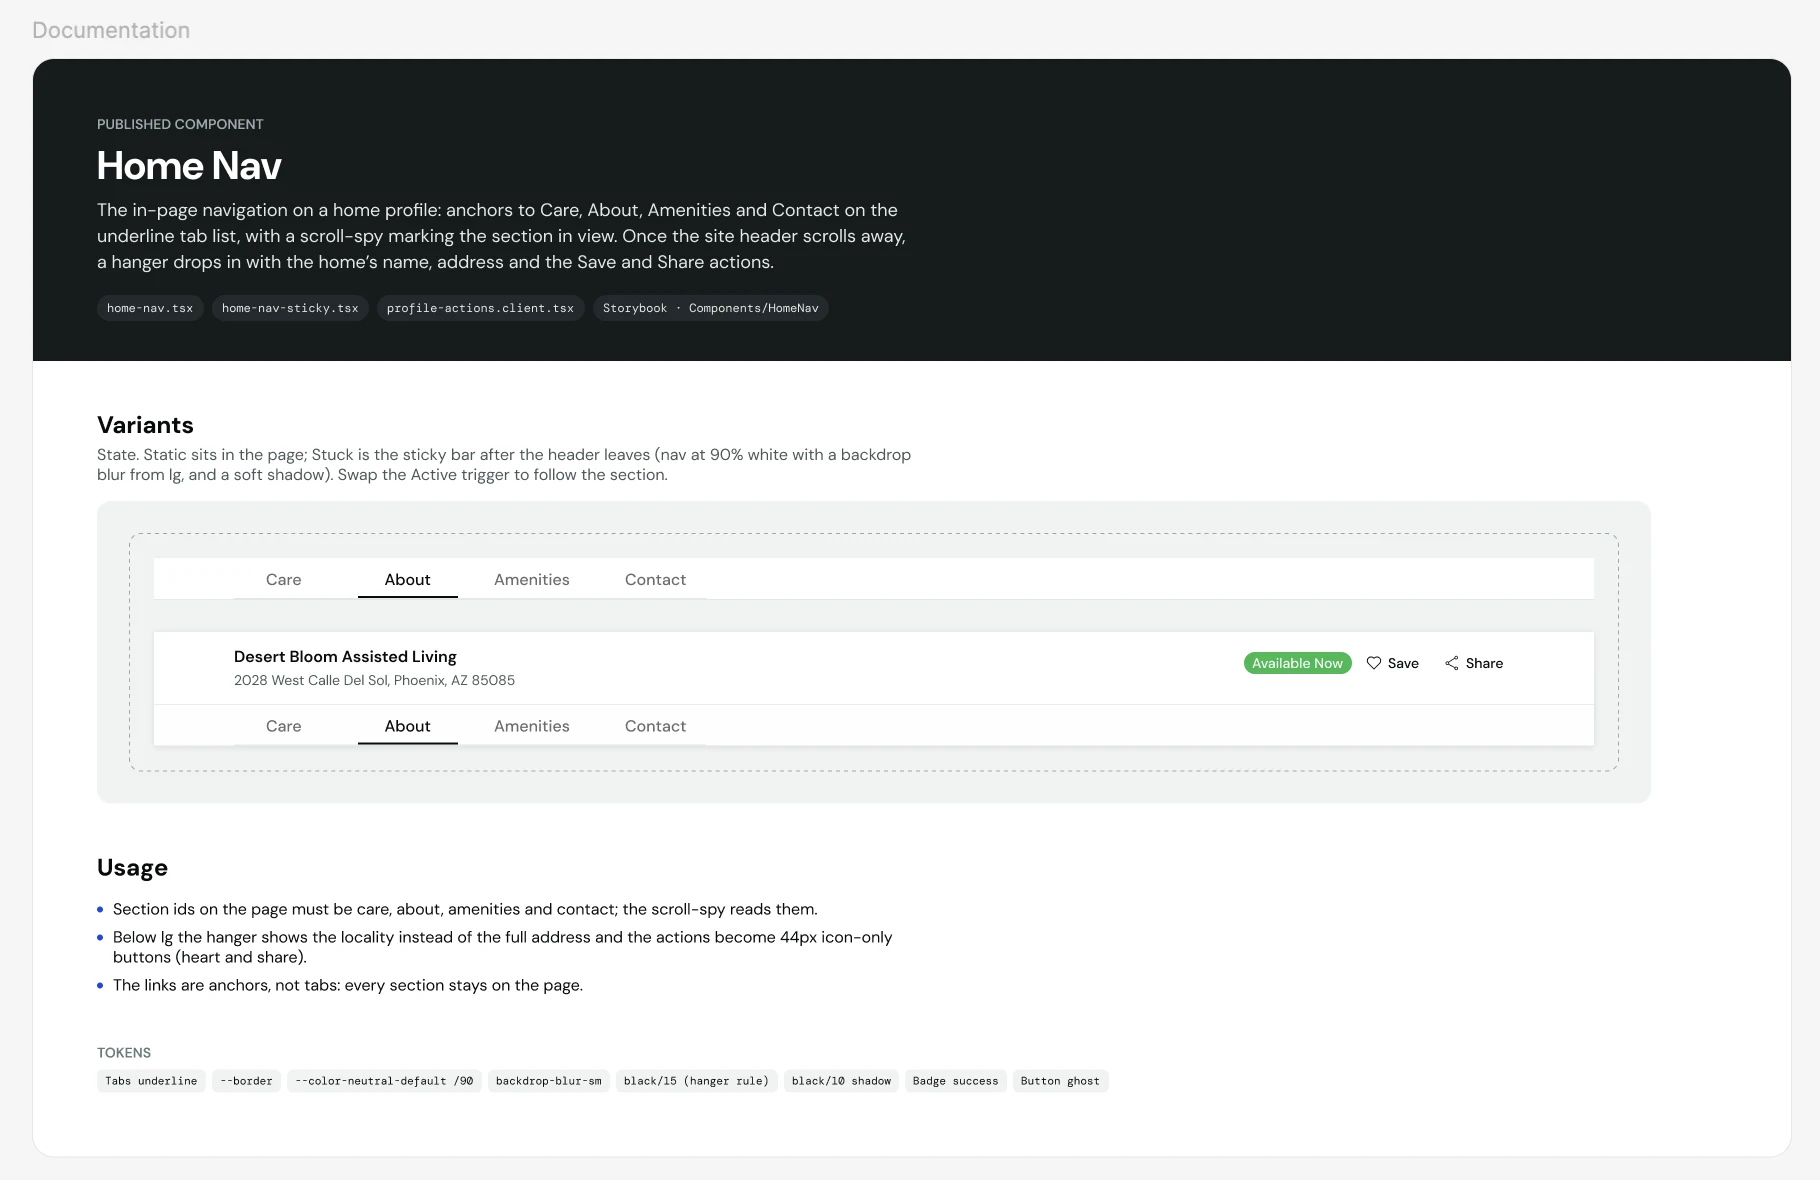Open Contact tab in static nav
This screenshot has width=1820, height=1180.
pos(656,579)
